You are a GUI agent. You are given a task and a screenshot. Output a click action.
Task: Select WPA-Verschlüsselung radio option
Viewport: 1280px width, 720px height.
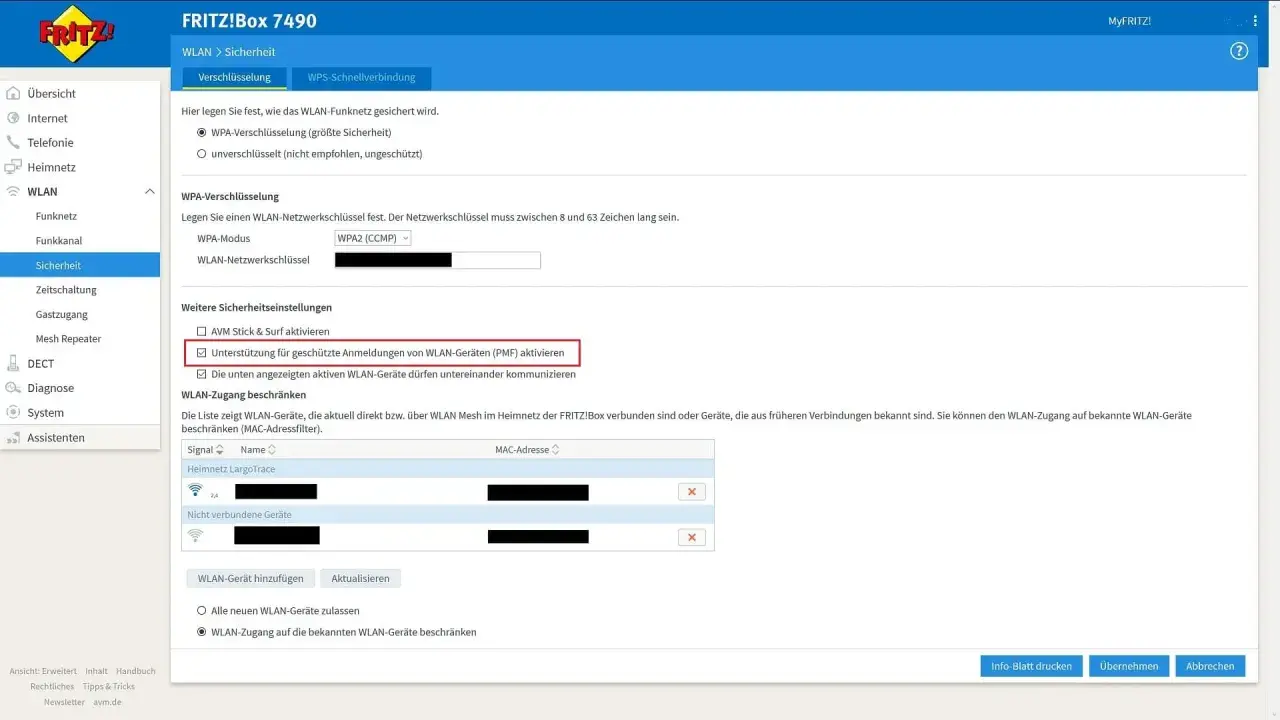click(x=202, y=132)
